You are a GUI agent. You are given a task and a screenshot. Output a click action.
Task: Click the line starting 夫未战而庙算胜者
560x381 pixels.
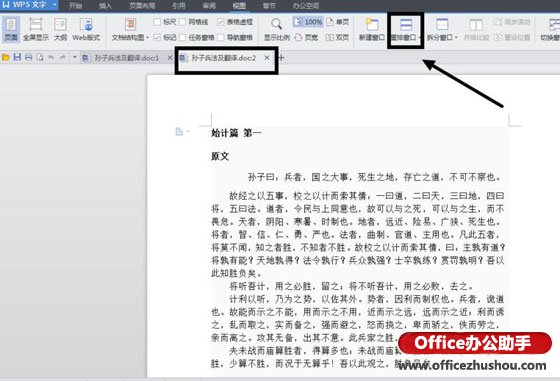tap(315, 350)
